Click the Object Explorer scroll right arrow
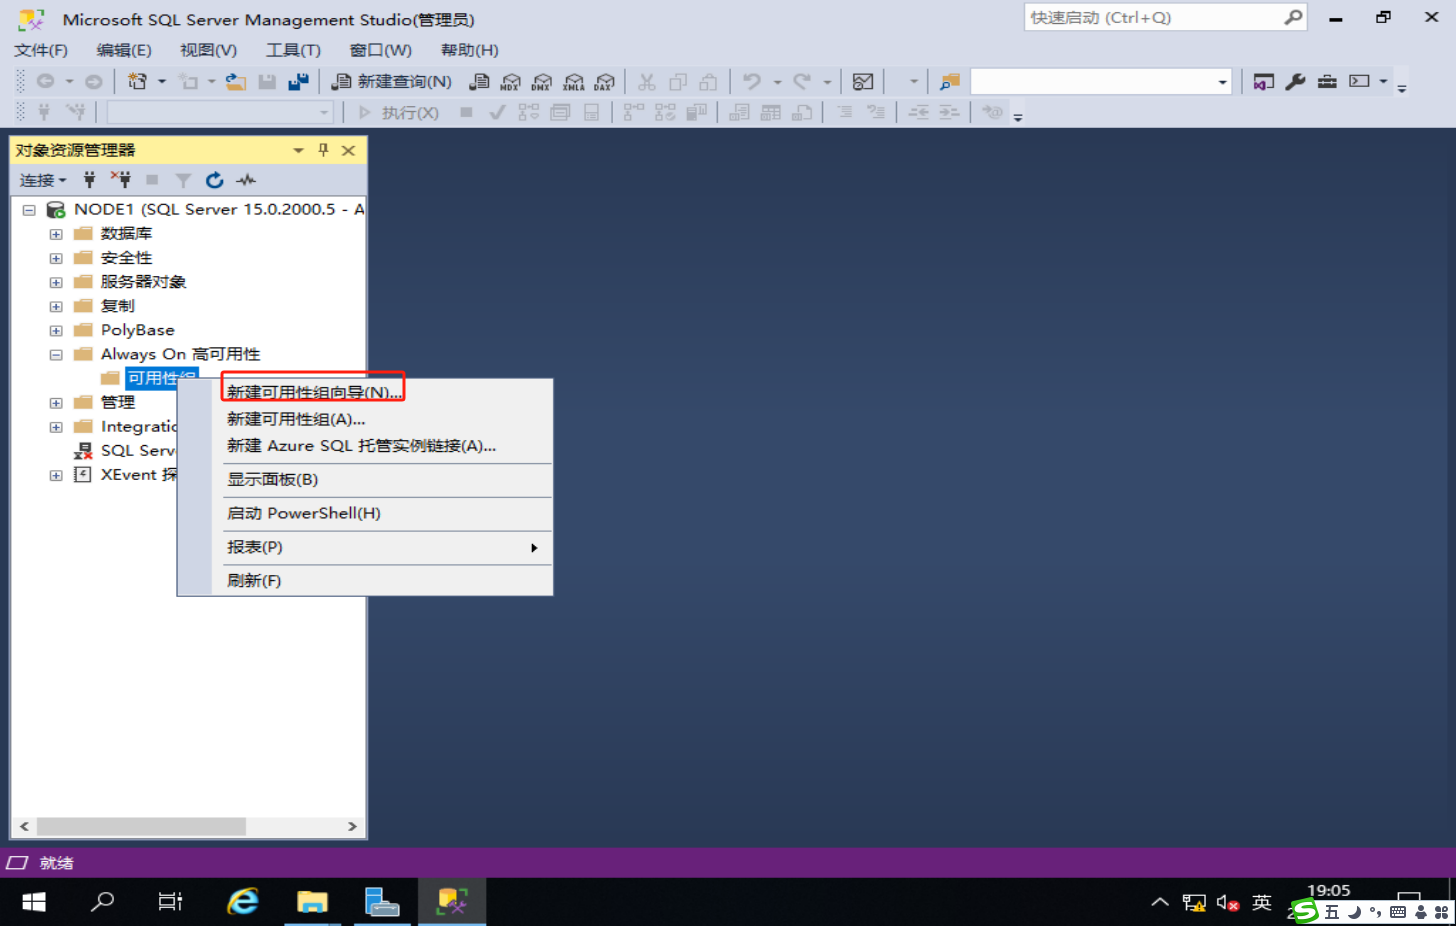 [352, 826]
